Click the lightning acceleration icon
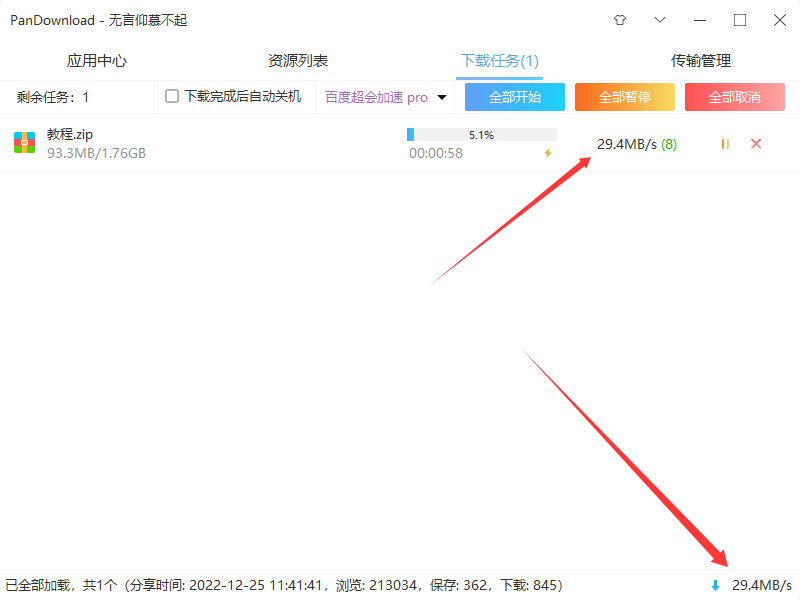The width and height of the screenshot is (800, 600). click(x=548, y=153)
